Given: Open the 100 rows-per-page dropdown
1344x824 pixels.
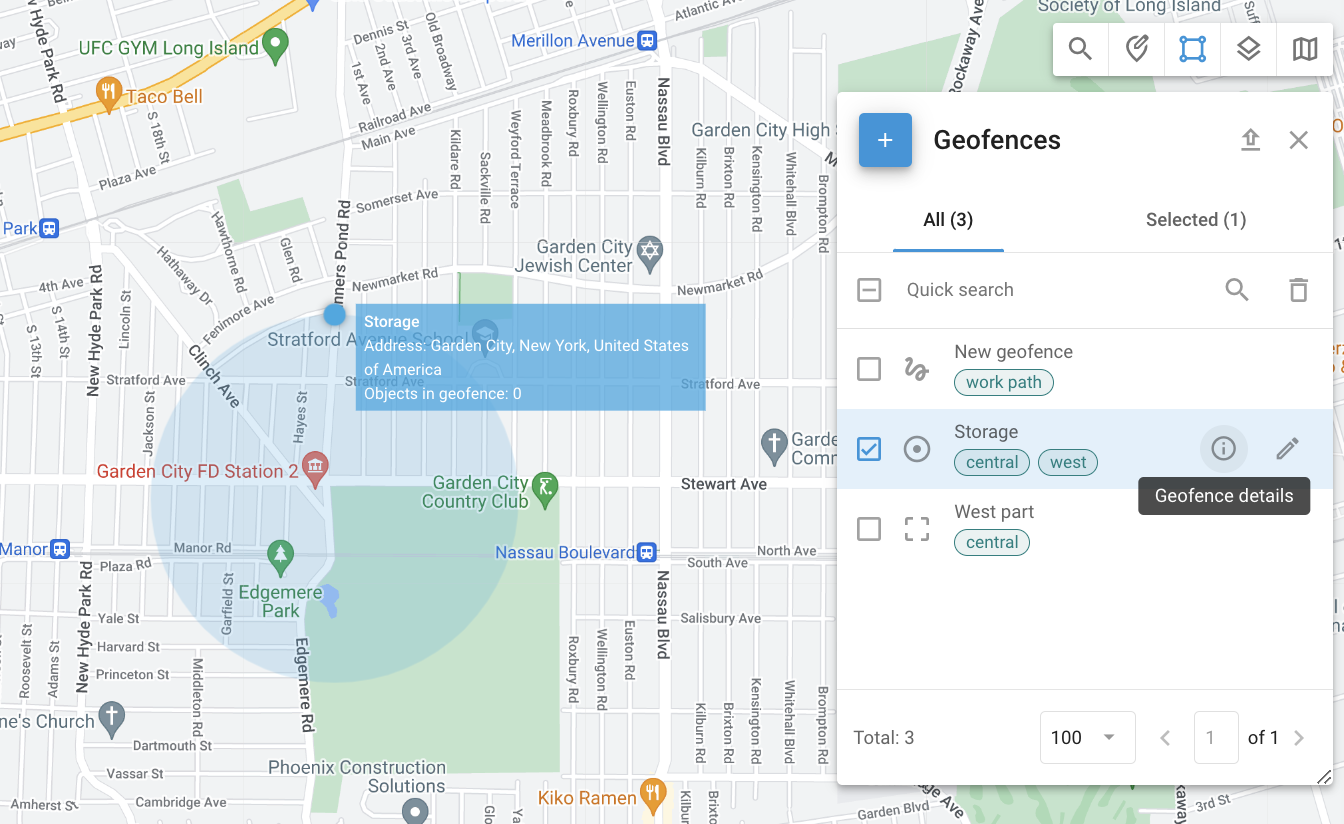Looking at the screenshot, I should coord(1086,738).
